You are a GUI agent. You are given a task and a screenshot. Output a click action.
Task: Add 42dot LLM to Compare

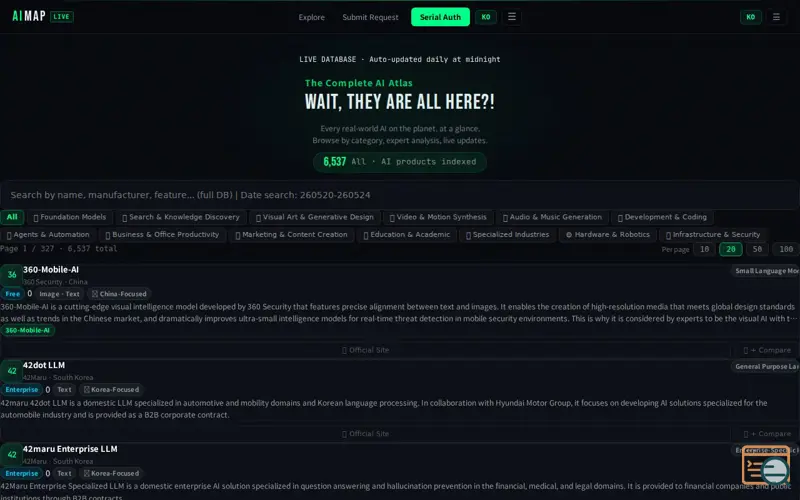coord(767,434)
